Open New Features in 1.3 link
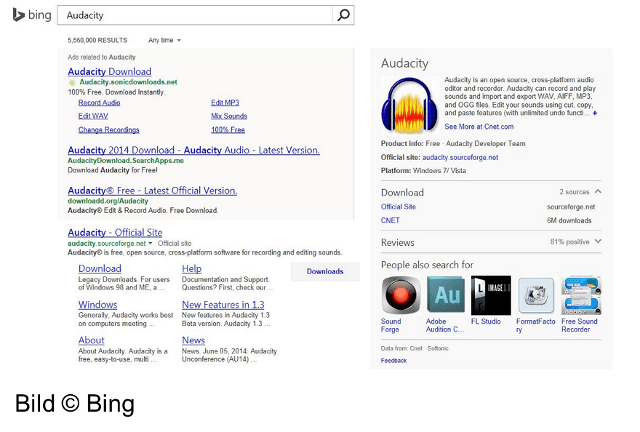 [223, 305]
